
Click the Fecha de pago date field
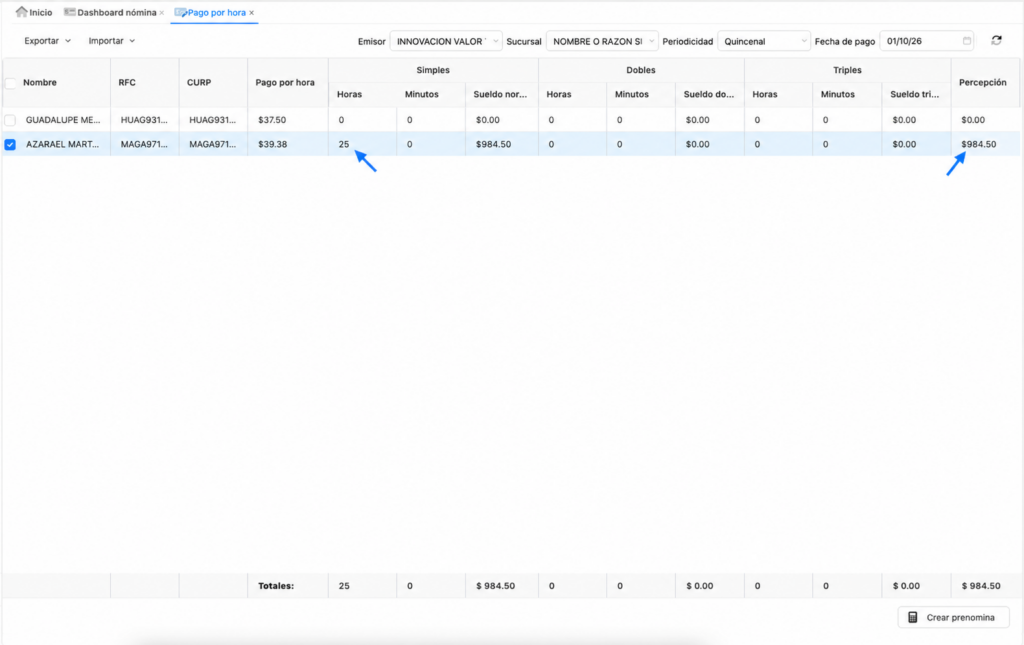tap(927, 41)
